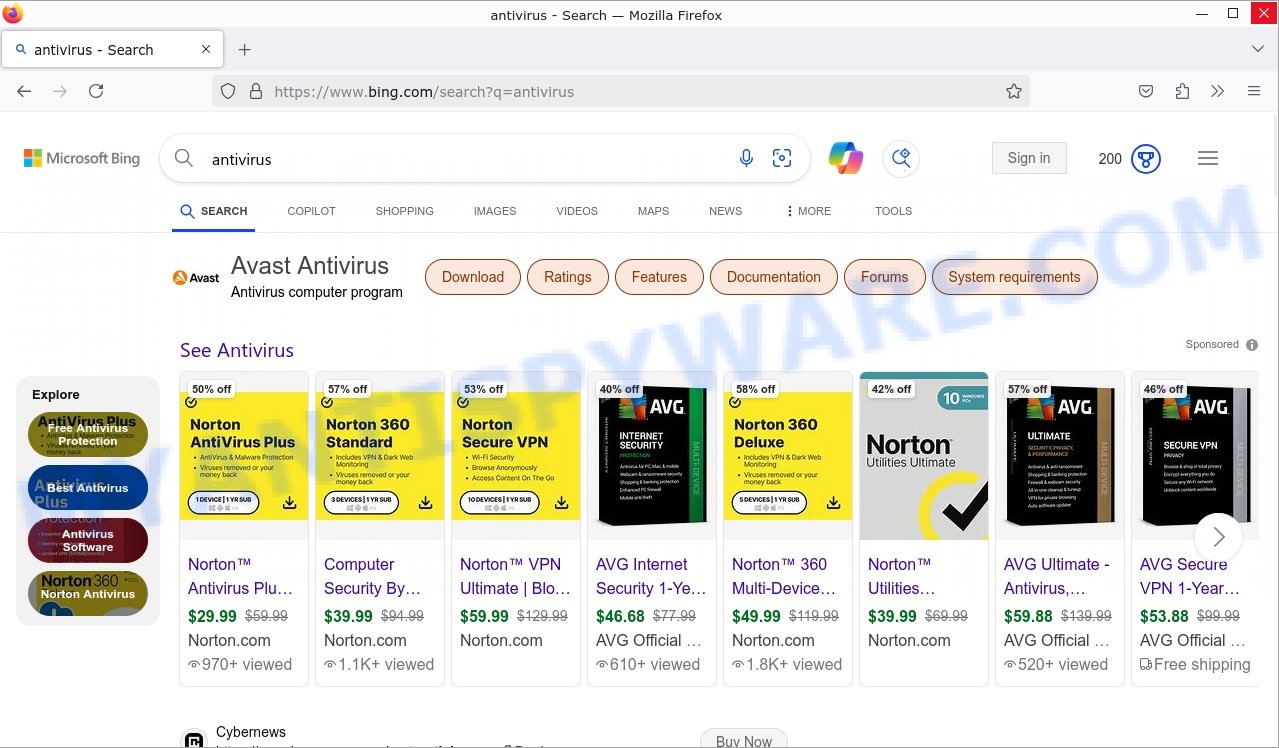Image resolution: width=1279 pixels, height=748 pixels.
Task: Open the tracking protection shield icon
Action: click(228, 91)
